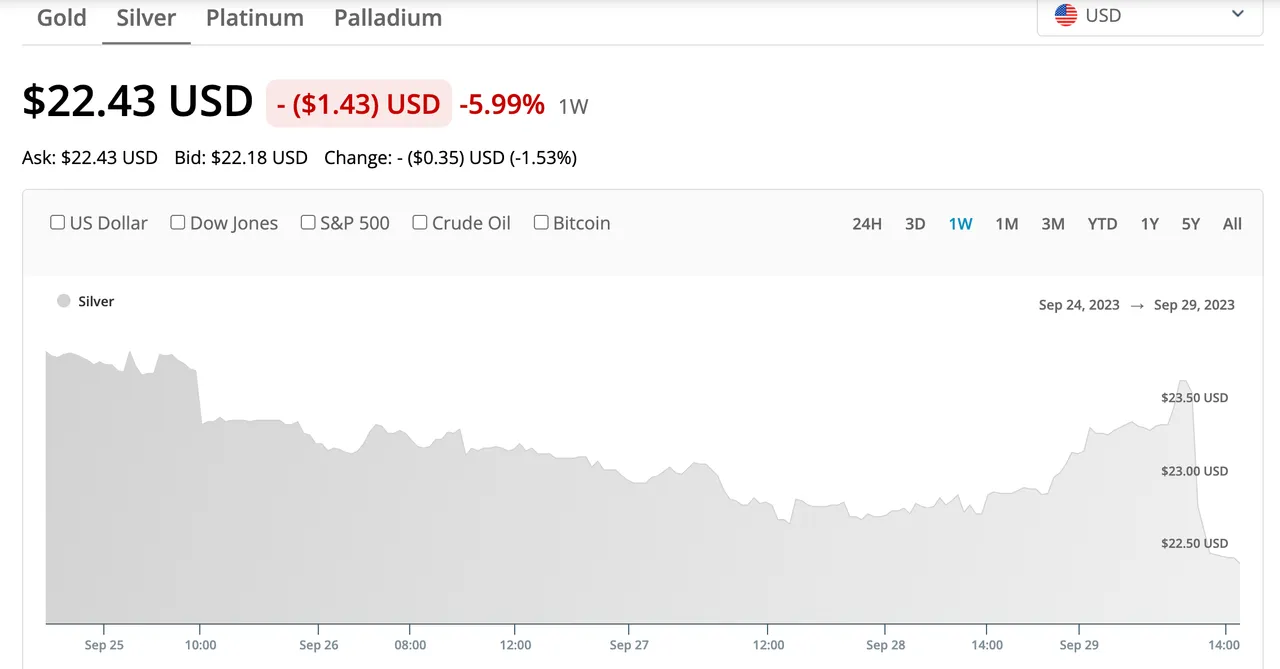Select the 5Y time range
The image size is (1280, 669).
pos(1190,224)
